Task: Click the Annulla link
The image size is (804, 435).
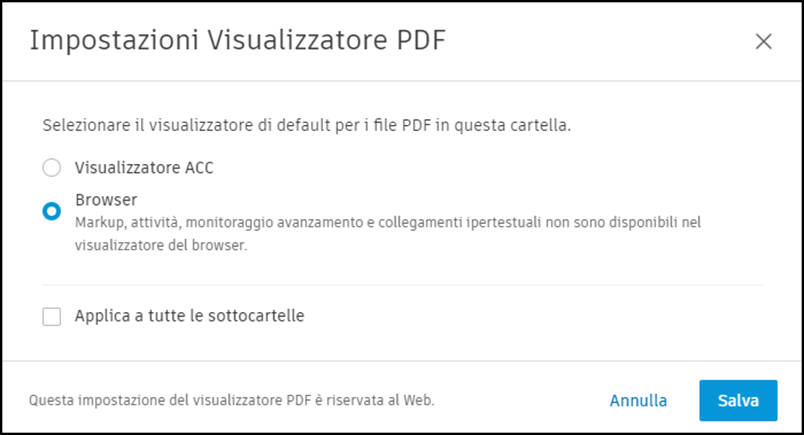Action: point(638,400)
